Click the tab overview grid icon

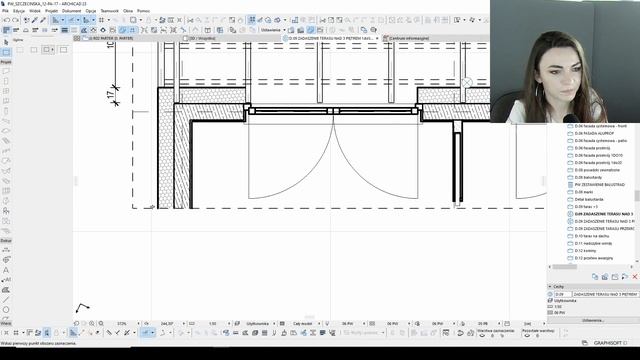(77, 38)
